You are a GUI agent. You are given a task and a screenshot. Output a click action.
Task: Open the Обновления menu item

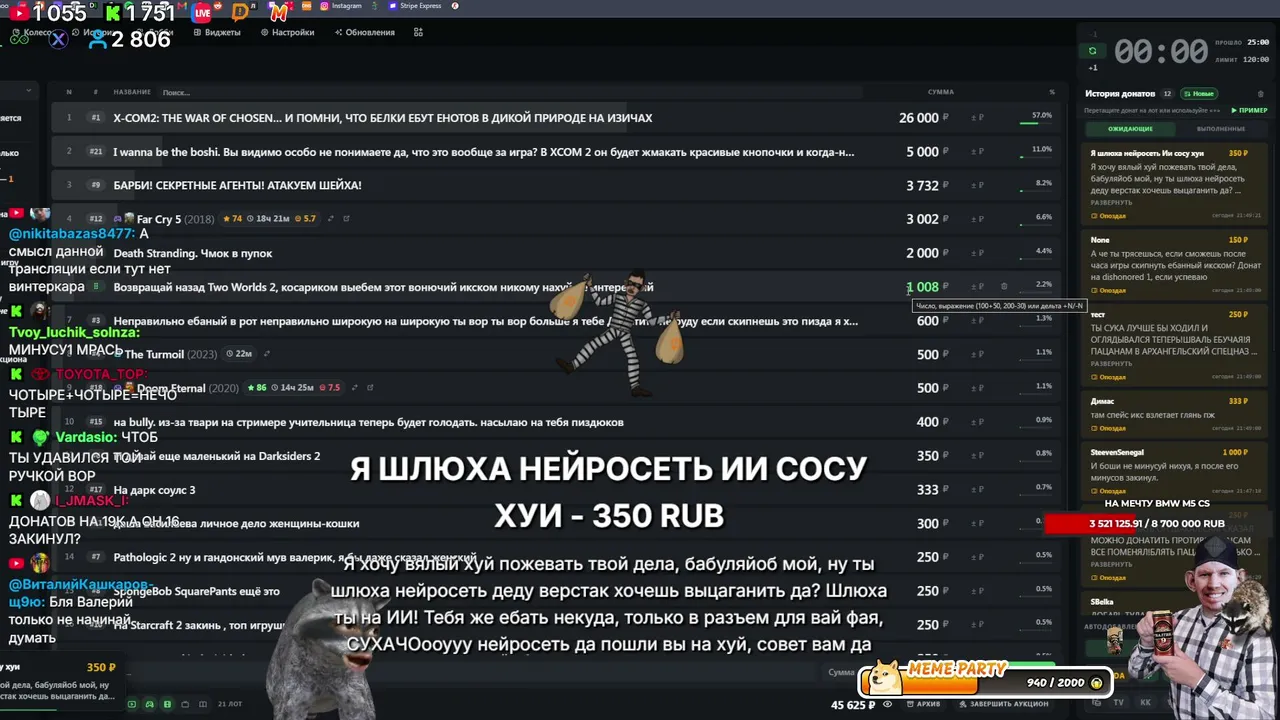365,32
